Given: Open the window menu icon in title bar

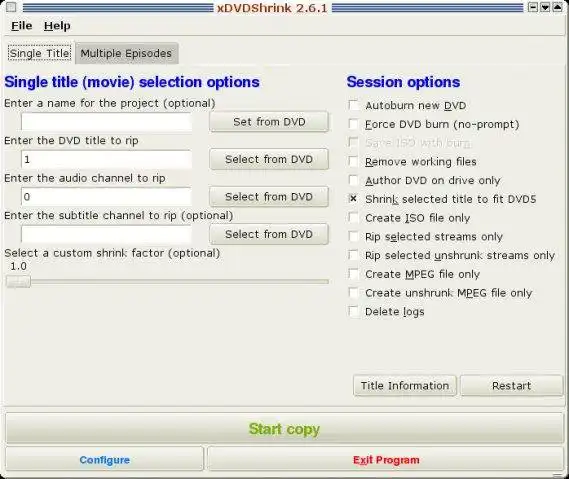Looking at the screenshot, I should (x=11, y=7).
